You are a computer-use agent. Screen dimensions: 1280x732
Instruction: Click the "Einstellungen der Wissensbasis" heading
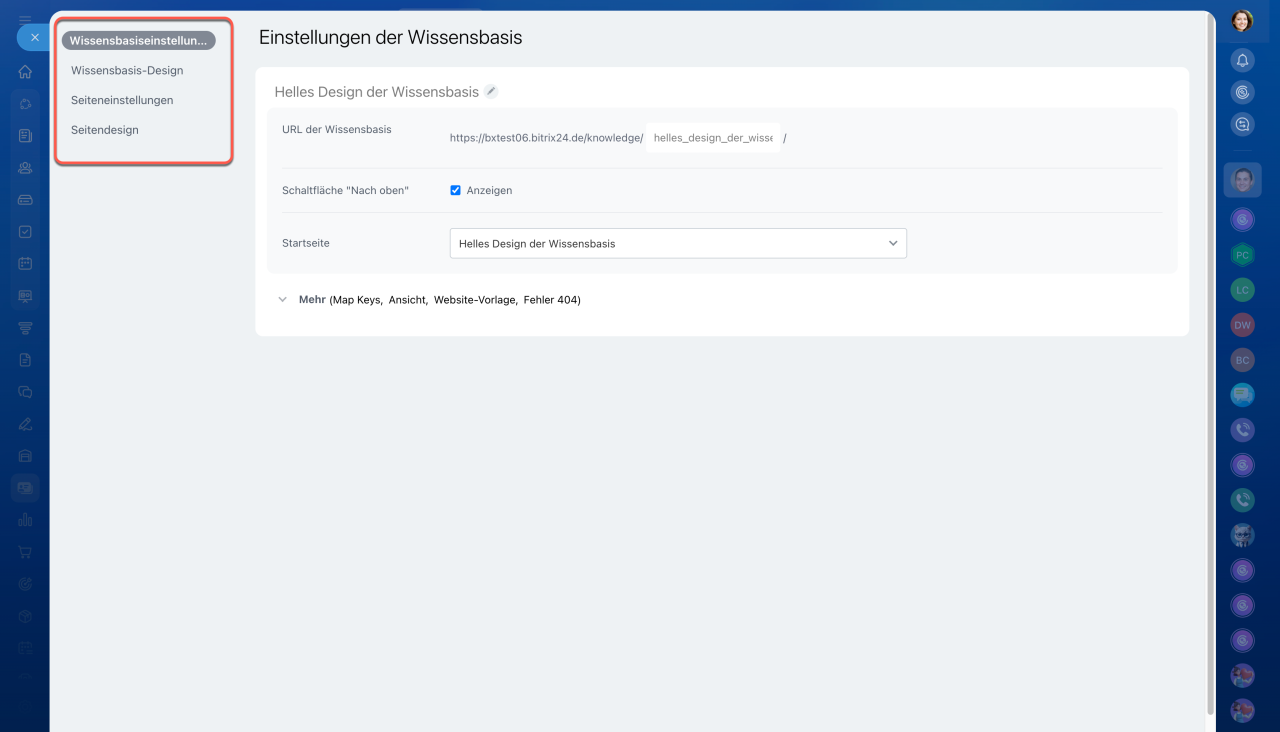[391, 38]
